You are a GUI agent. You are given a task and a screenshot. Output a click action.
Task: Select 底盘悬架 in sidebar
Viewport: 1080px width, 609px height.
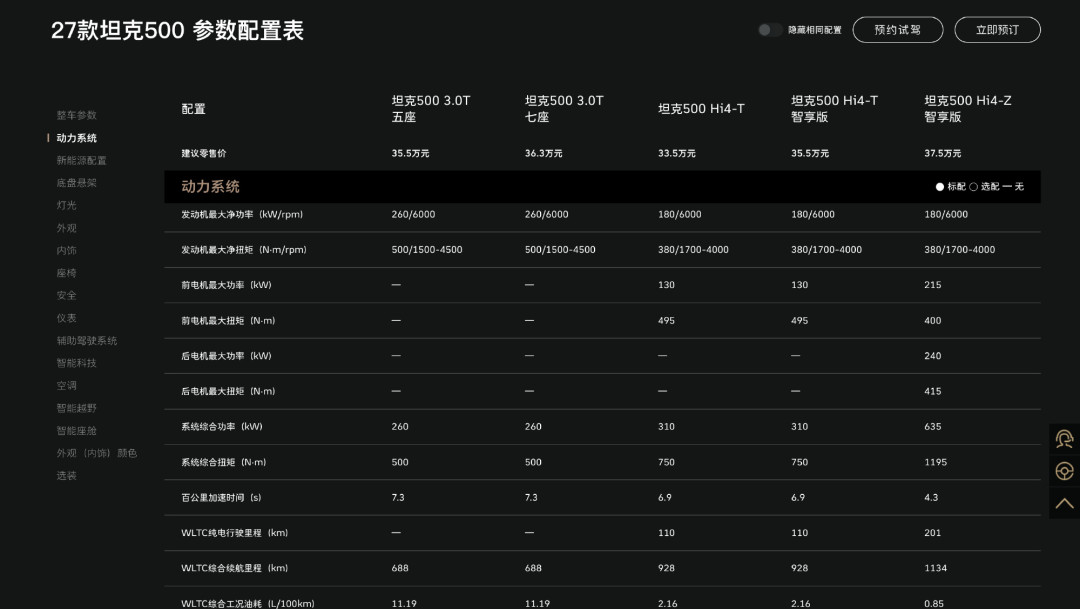(x=76, y=183)
